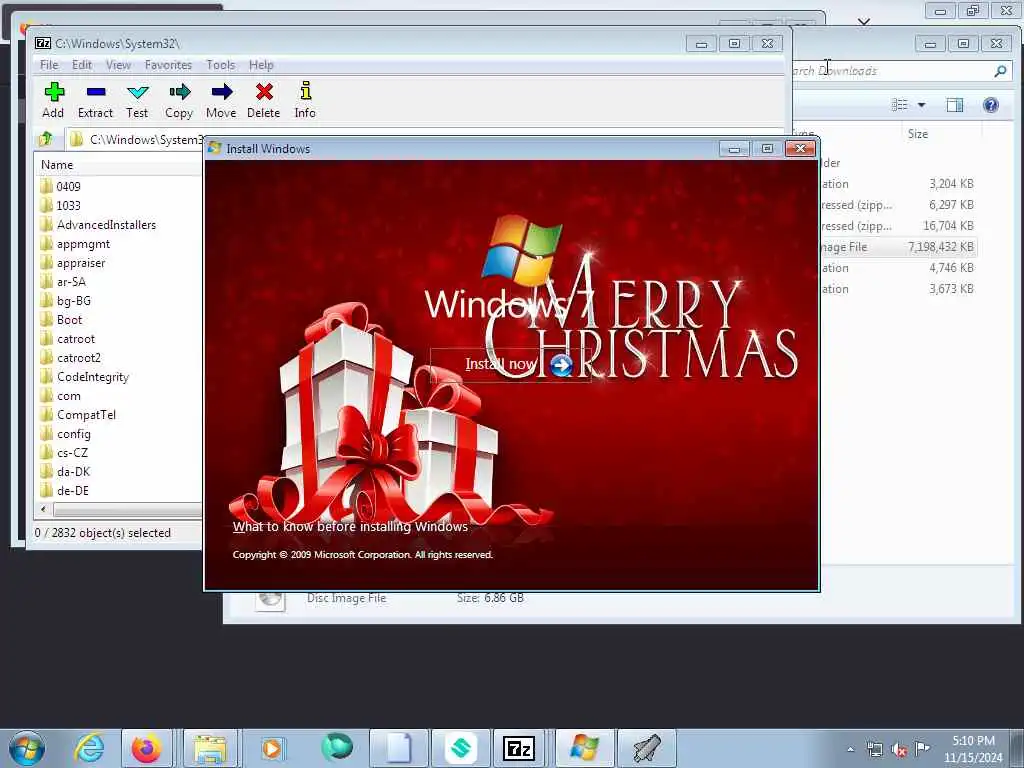Select the AdvancedInstallers folder
The width and height of the screenshot is (1024, 768).
(x=106, y=225)
